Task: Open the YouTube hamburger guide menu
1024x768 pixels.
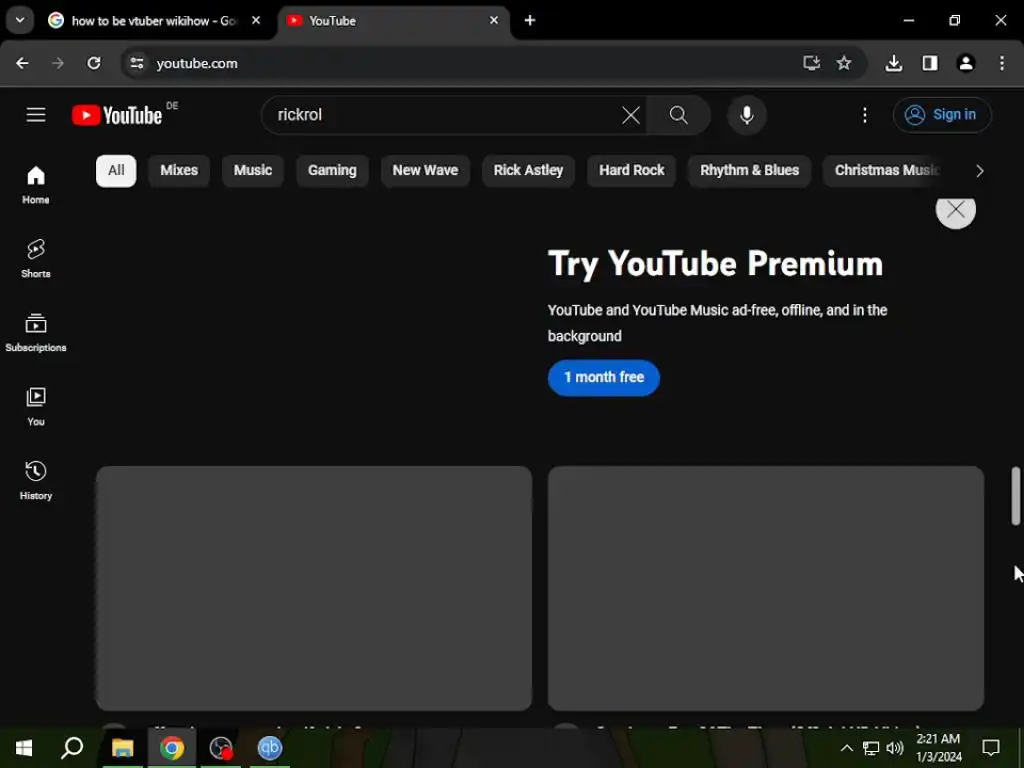Action: pyautogui.click(x=36, y=115)
